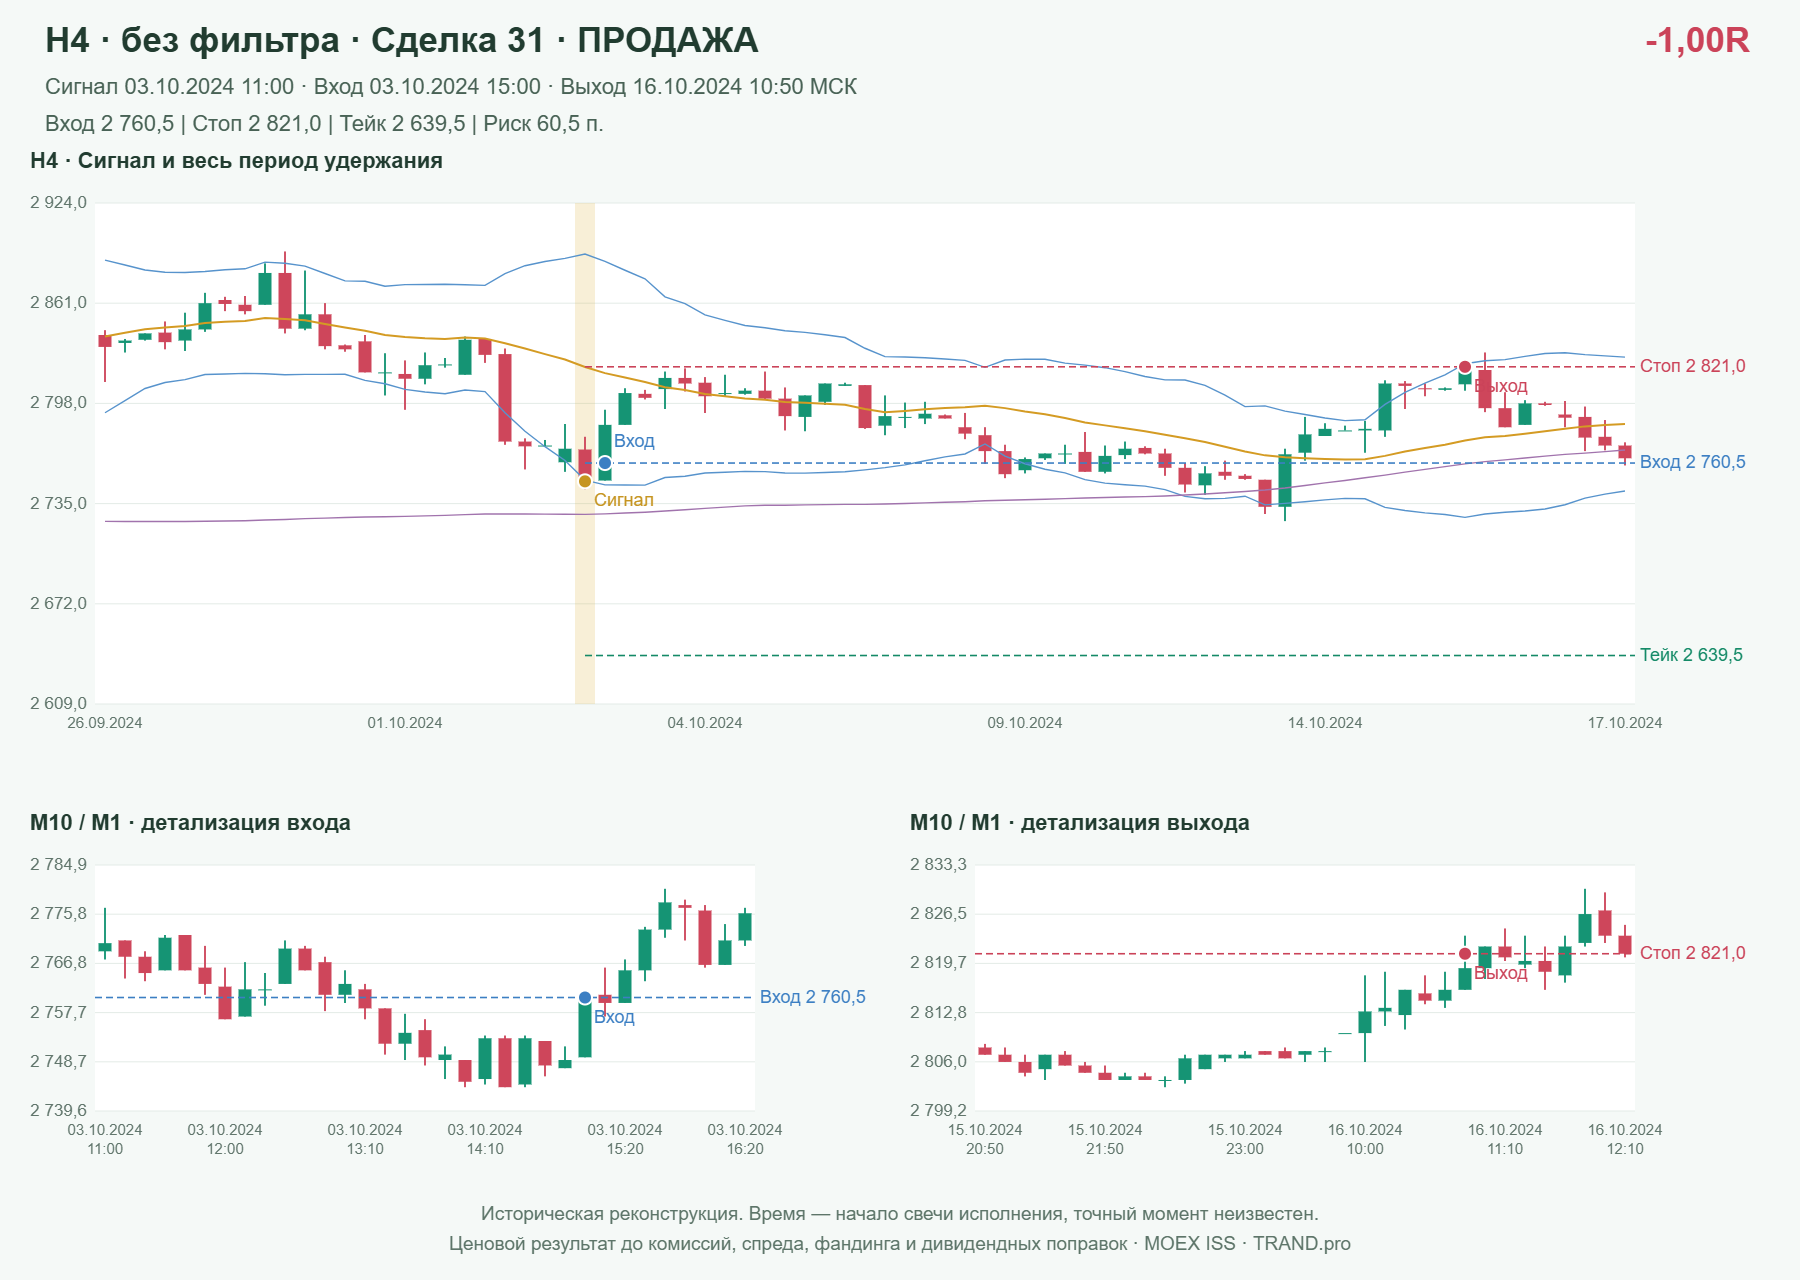The height and width of the screenshot is (1280, 1800).
Task: Click the red Выход dot in exit detail chart
Action: click(x=1465, y=954)
